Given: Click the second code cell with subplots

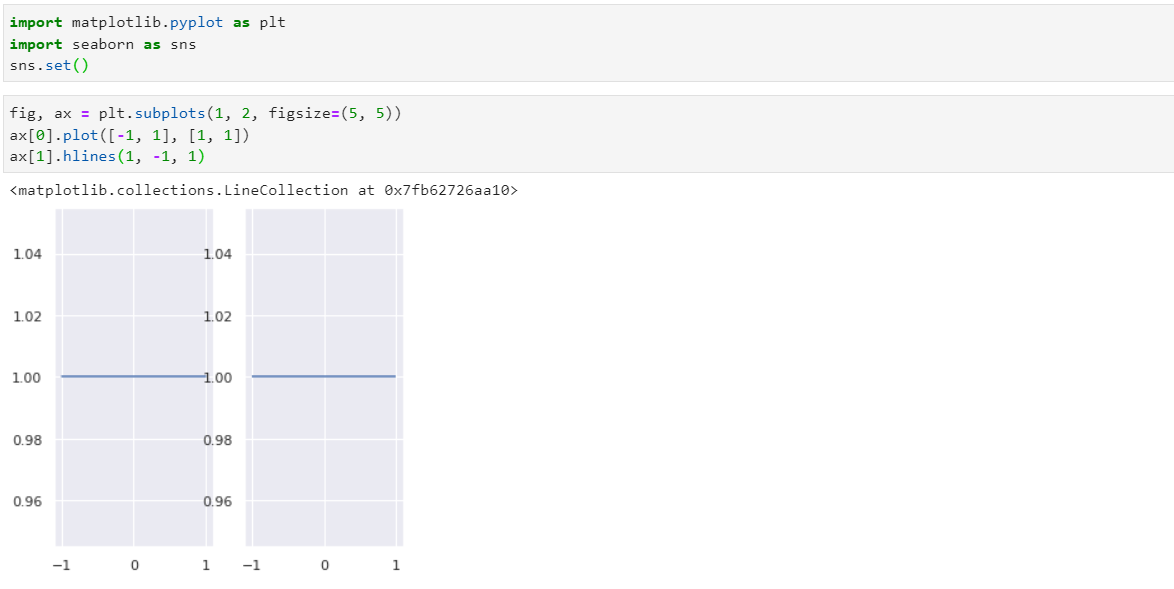Looking at the screenshot, I should pyautogui.click(x=587, y=135).
